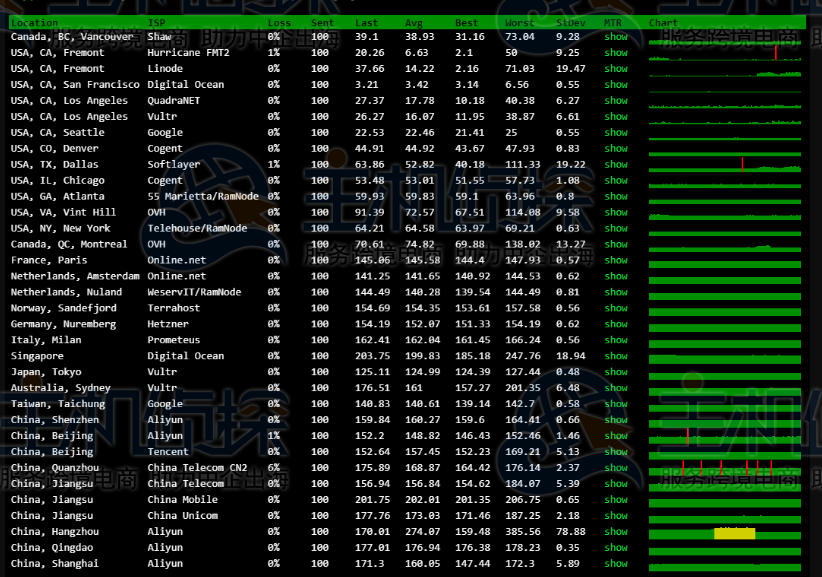Select the Avg column header
Screen dimensions: 822x577
point(414,22)
